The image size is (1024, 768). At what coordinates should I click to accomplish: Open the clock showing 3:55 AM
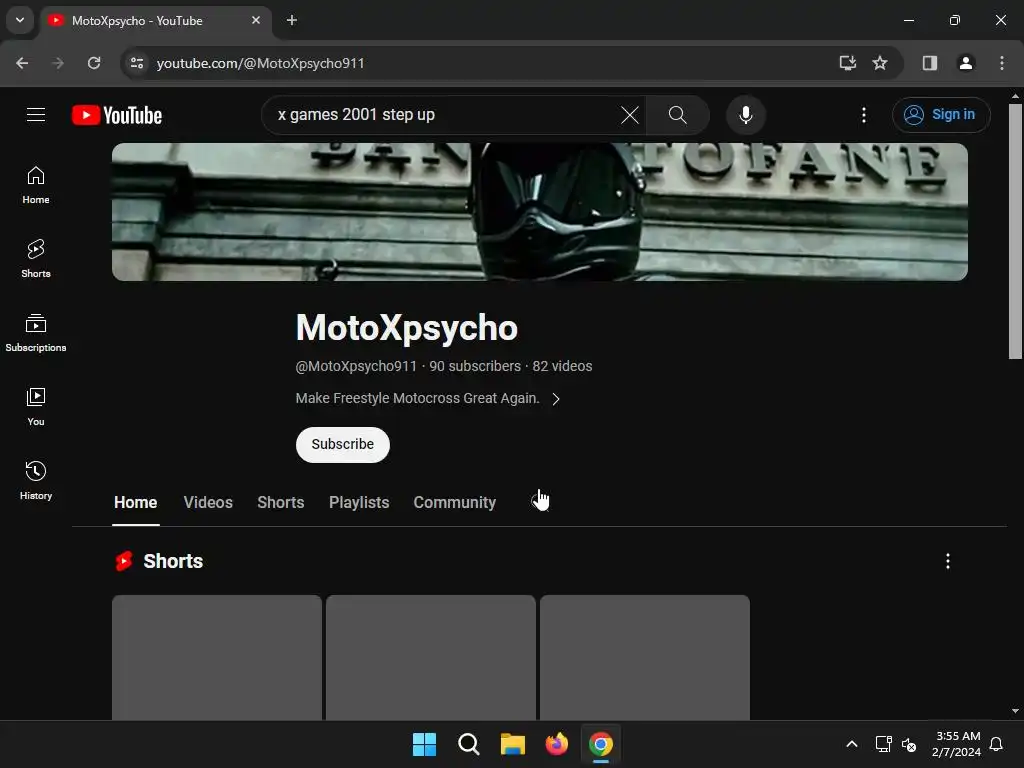(957, 744)
